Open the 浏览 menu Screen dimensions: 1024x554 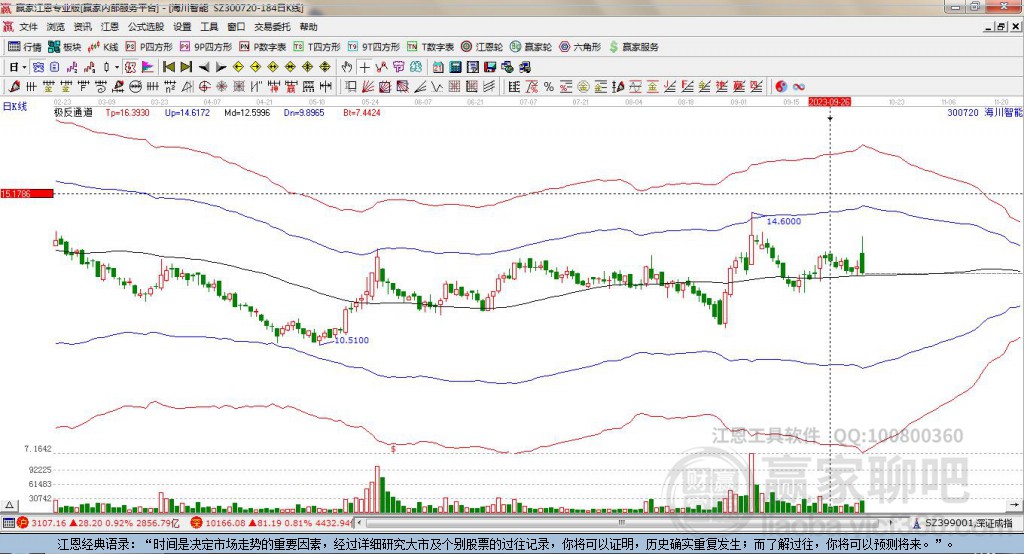pos(56,27)
